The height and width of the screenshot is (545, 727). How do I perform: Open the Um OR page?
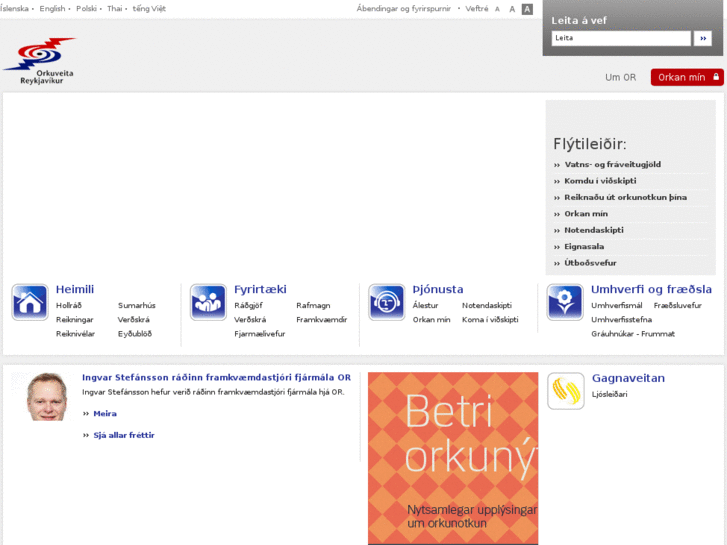pyautogui.click(x=620, y=77)
